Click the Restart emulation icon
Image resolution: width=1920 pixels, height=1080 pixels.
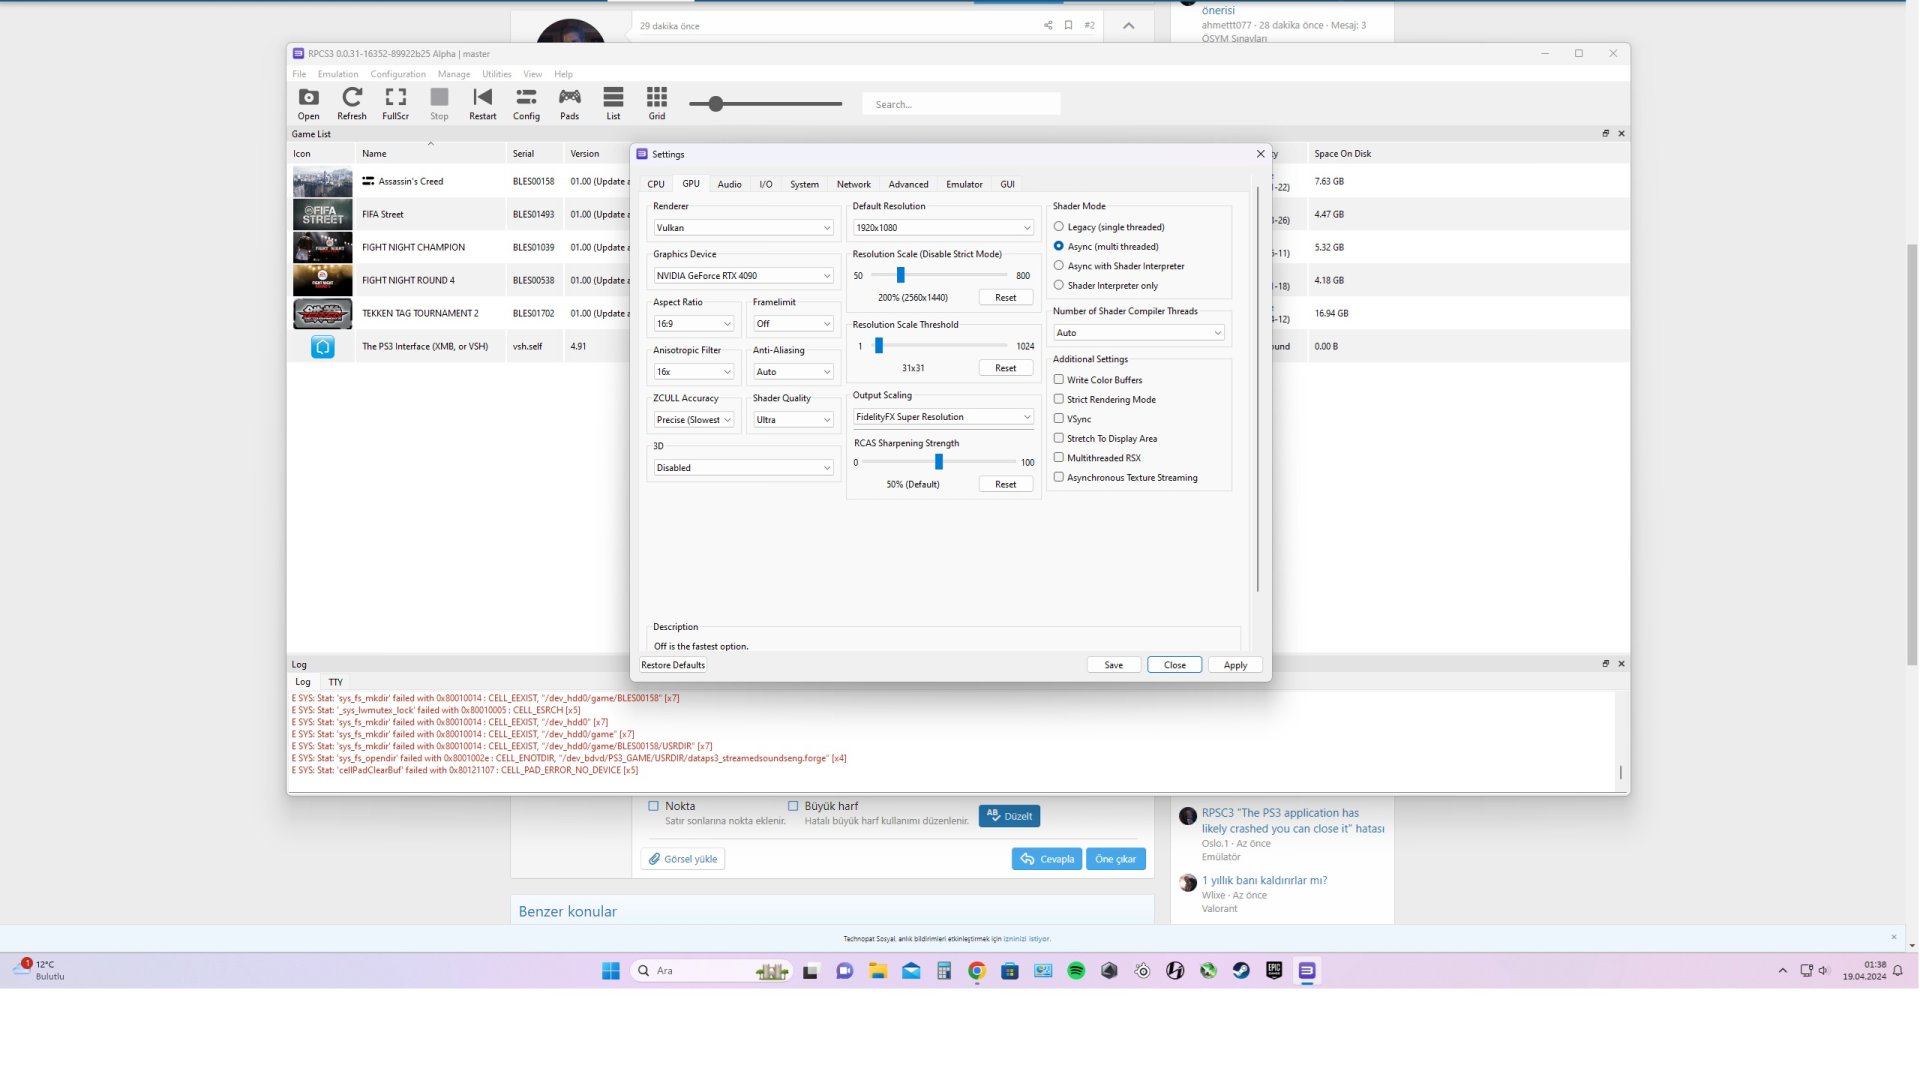tap(482, 103)
